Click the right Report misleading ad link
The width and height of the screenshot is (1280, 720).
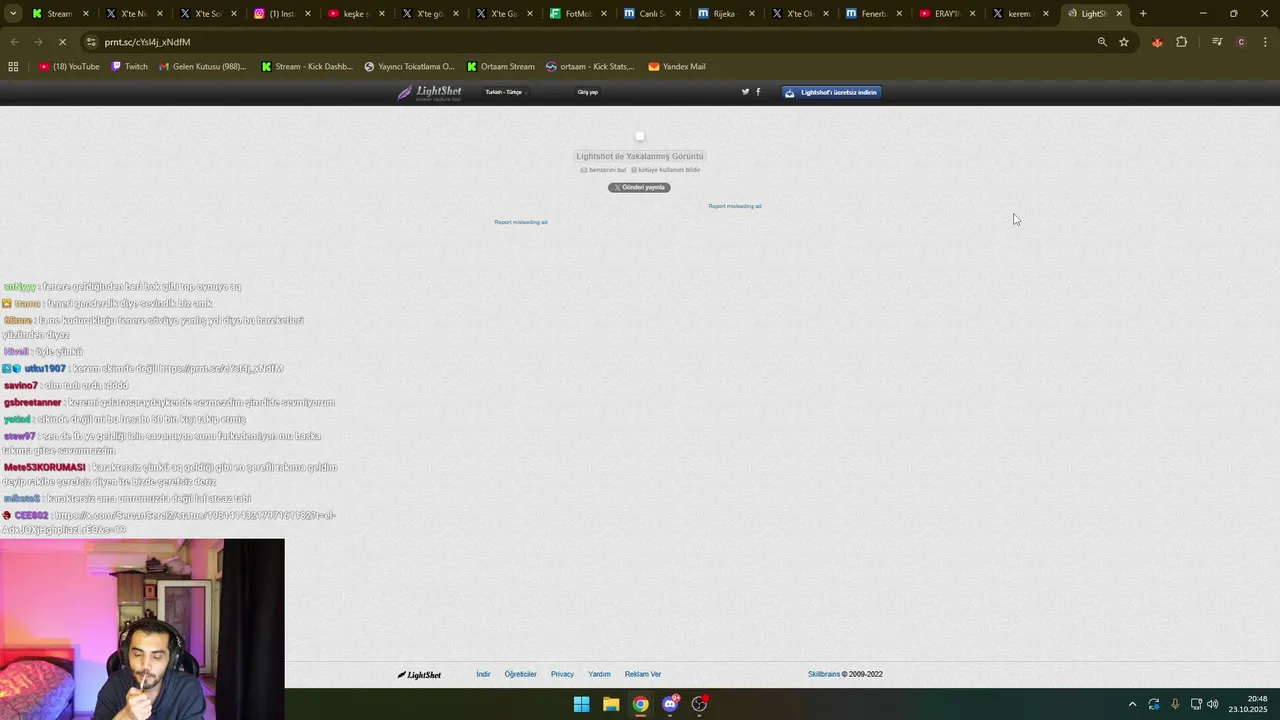[x=735, y=206]
